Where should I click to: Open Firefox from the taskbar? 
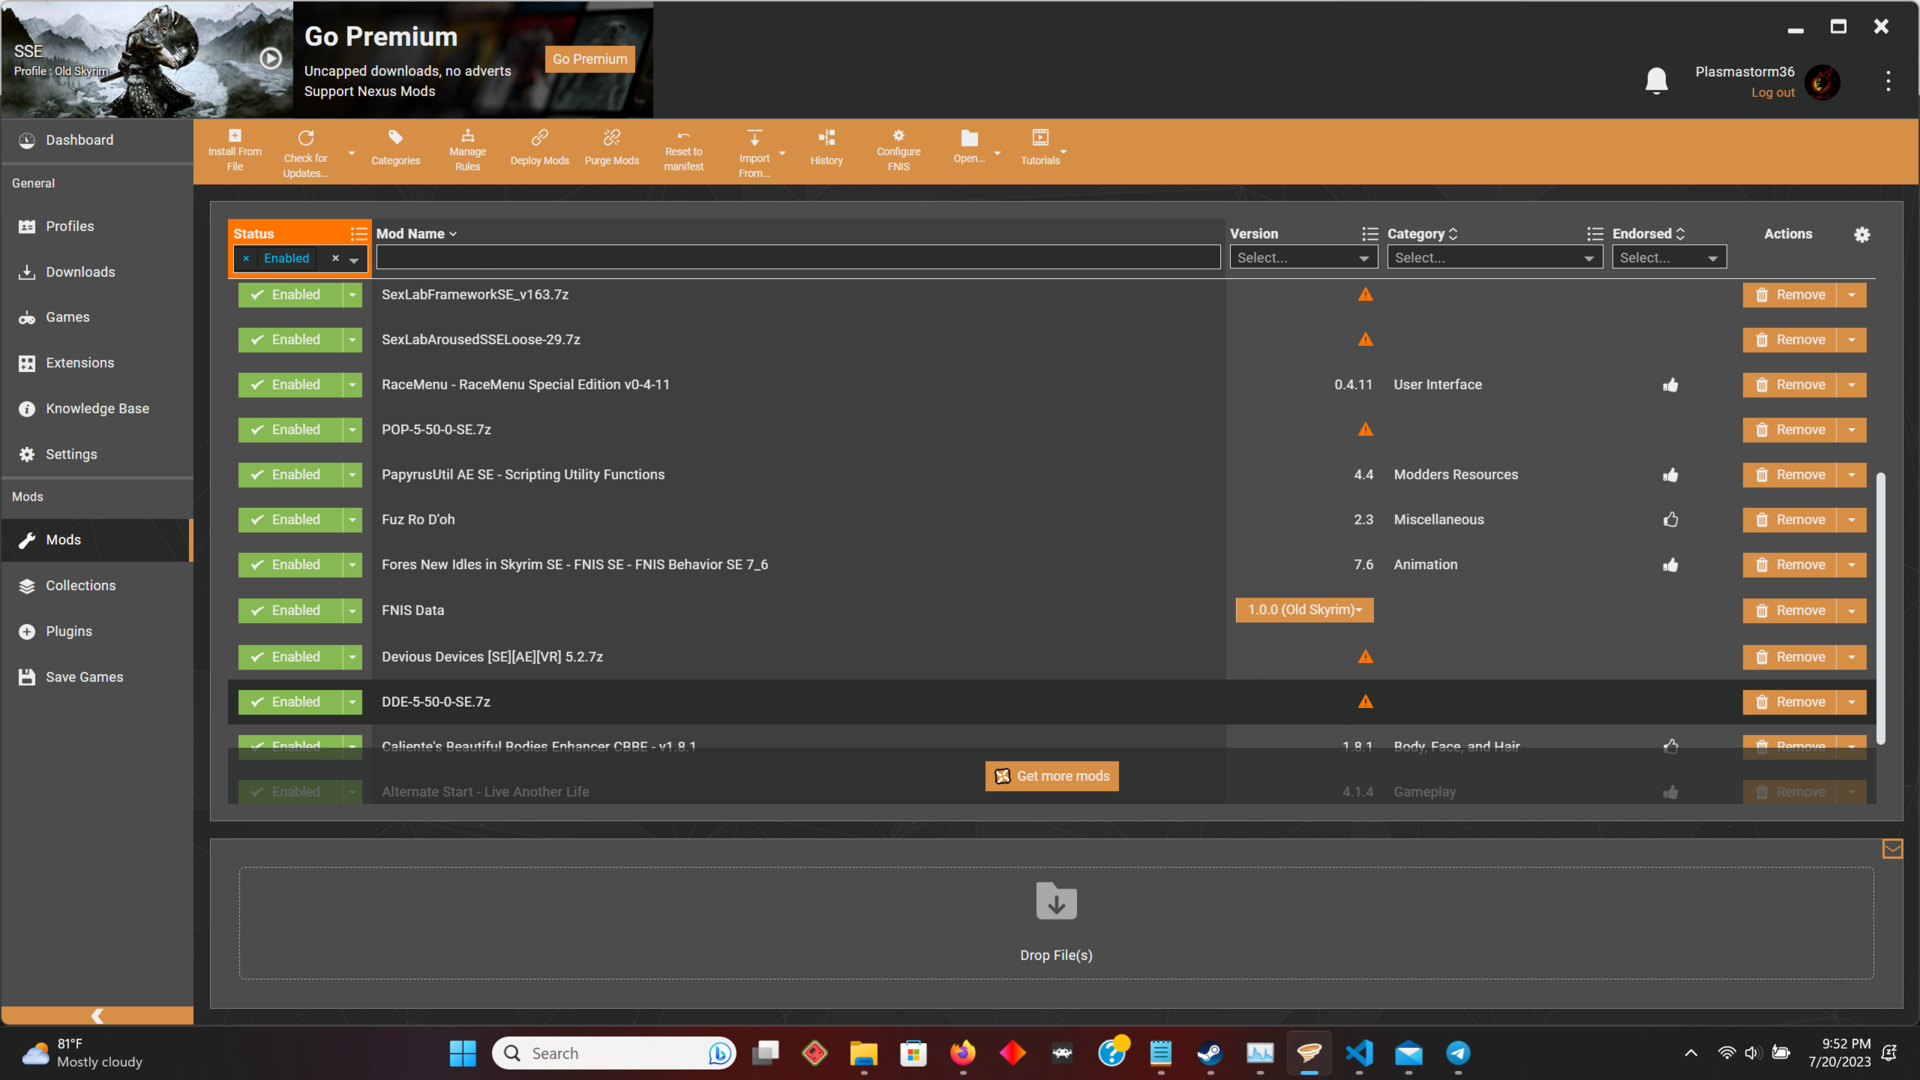point(963,1053)
